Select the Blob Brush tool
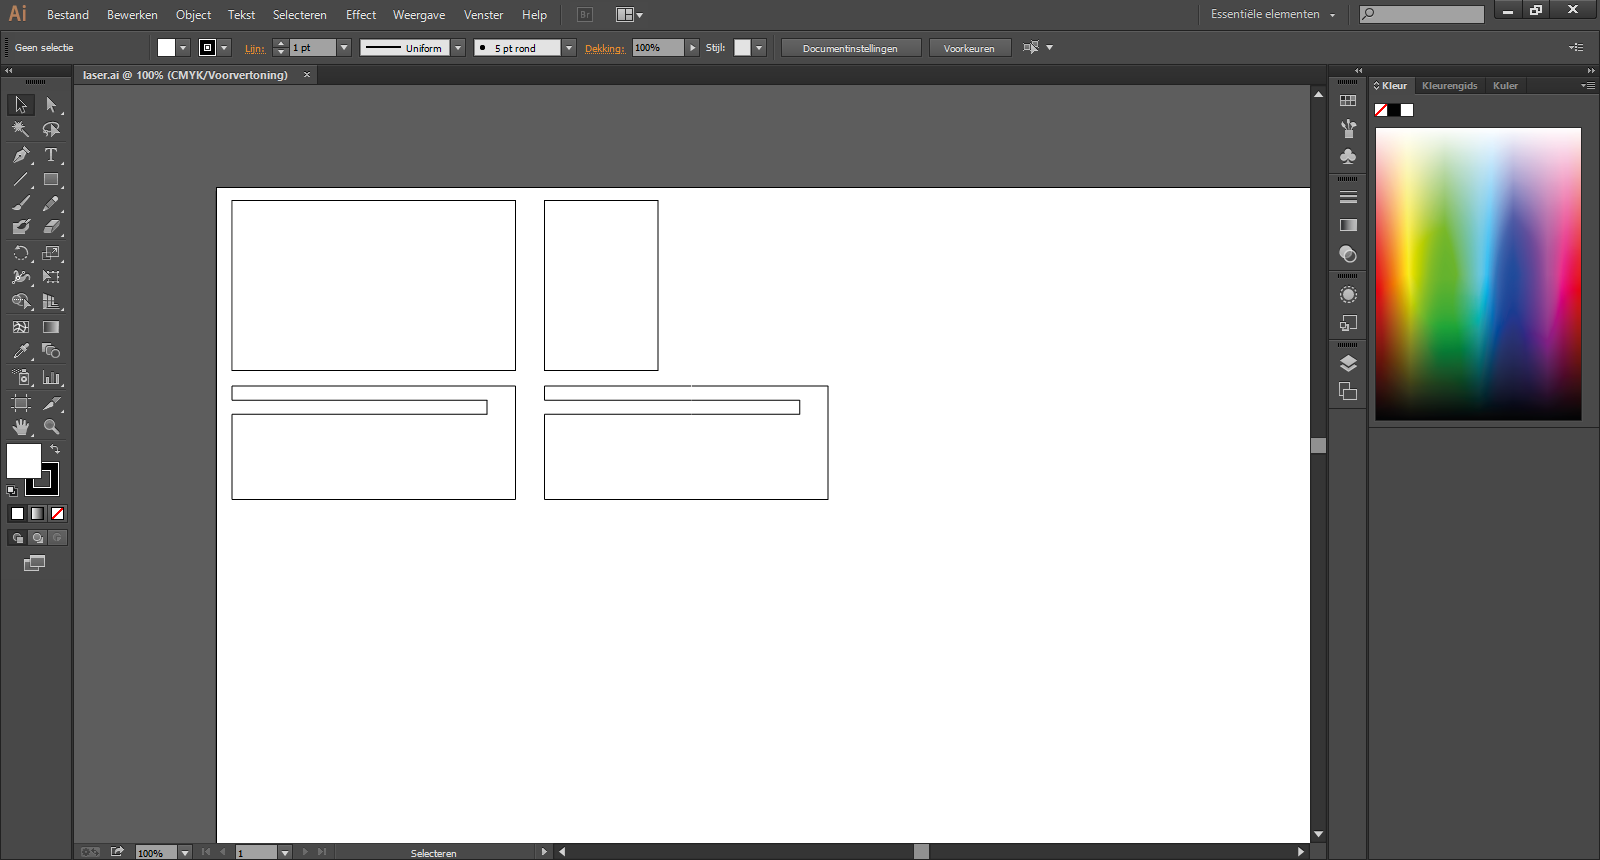The height and width of the screenshot is (860, 1600). (x=21, y=227)
